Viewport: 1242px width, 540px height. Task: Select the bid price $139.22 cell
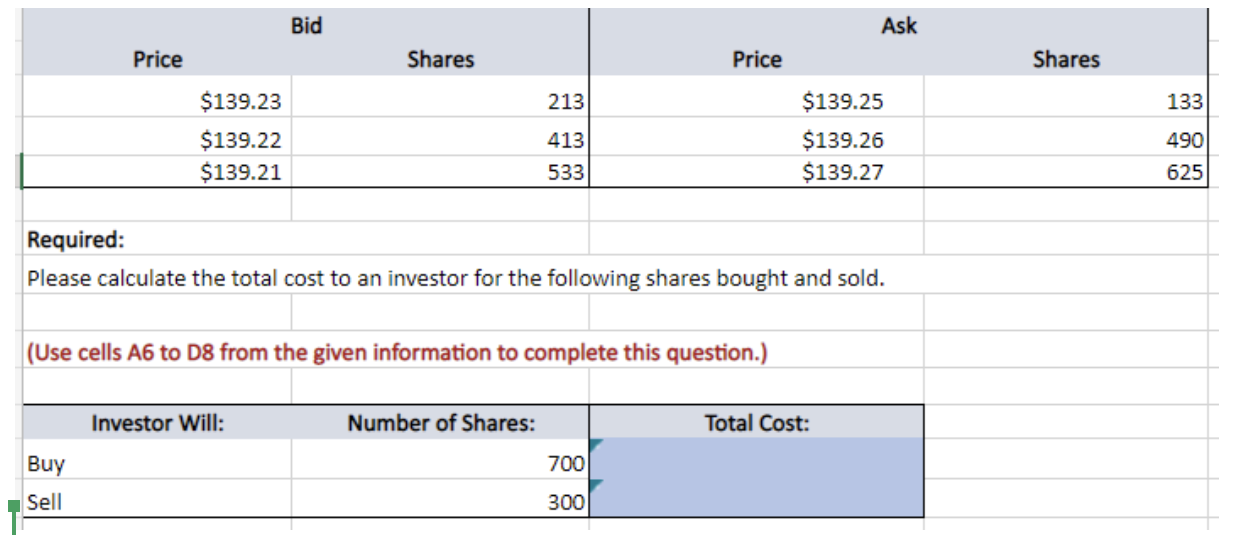[x=157, y=138]
